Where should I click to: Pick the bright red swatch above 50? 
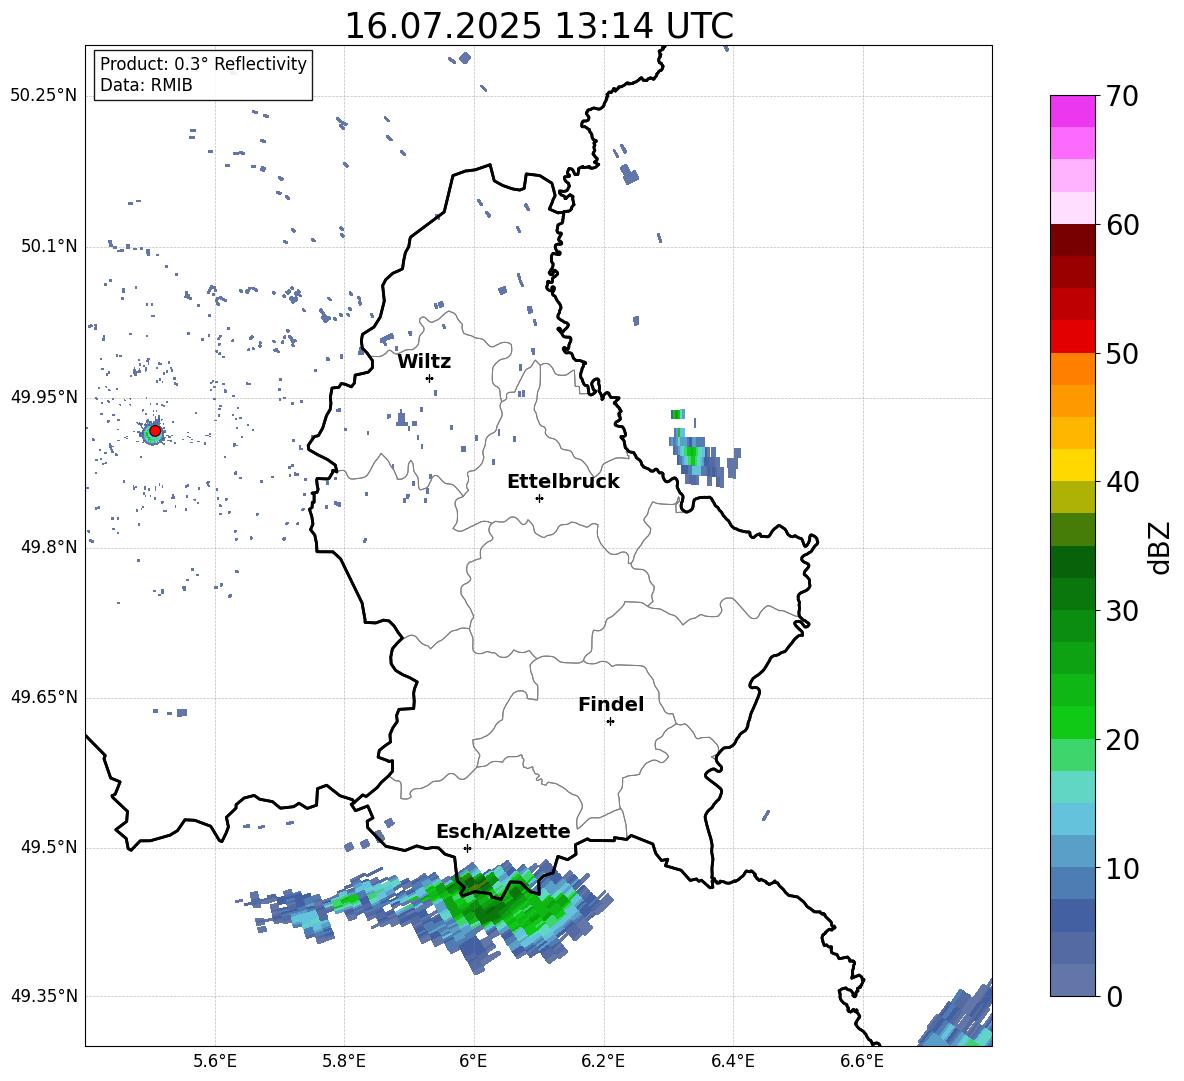tap(1072, 336)
